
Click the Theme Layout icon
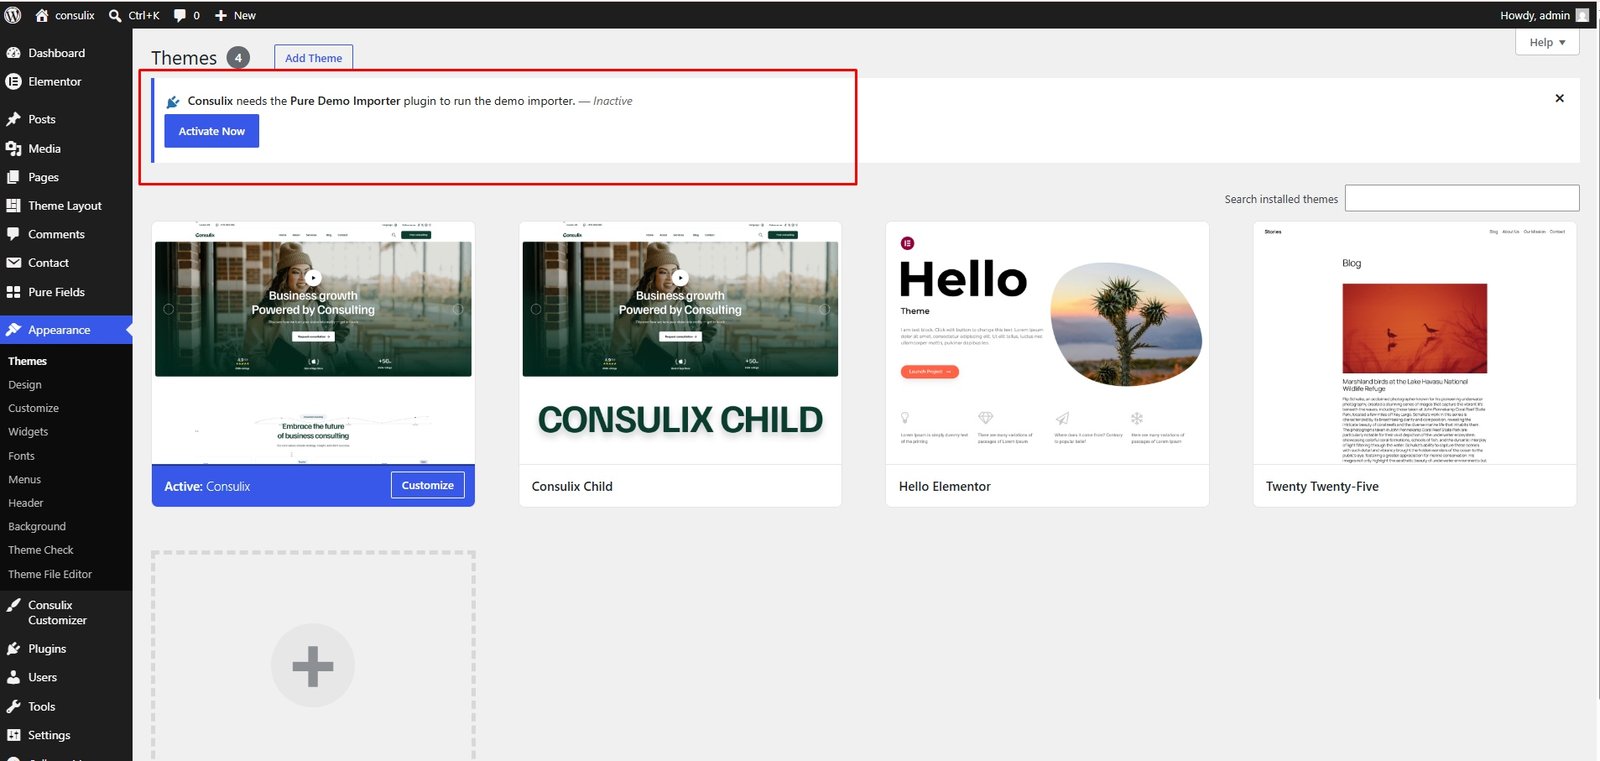click(14, 205)
